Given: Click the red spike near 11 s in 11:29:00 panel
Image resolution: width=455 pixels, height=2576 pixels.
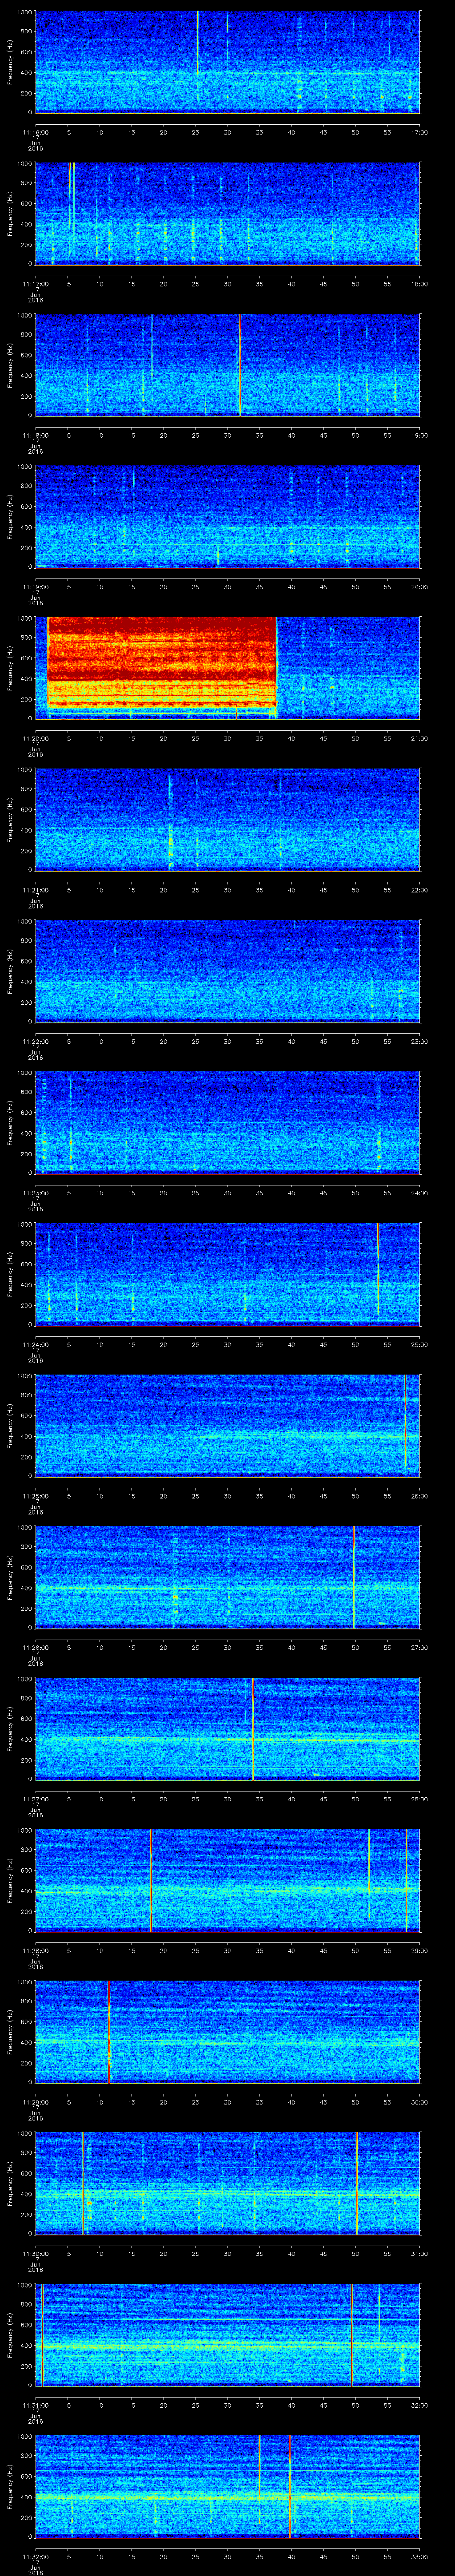Looking at the screenshot, I should 108,2032.
